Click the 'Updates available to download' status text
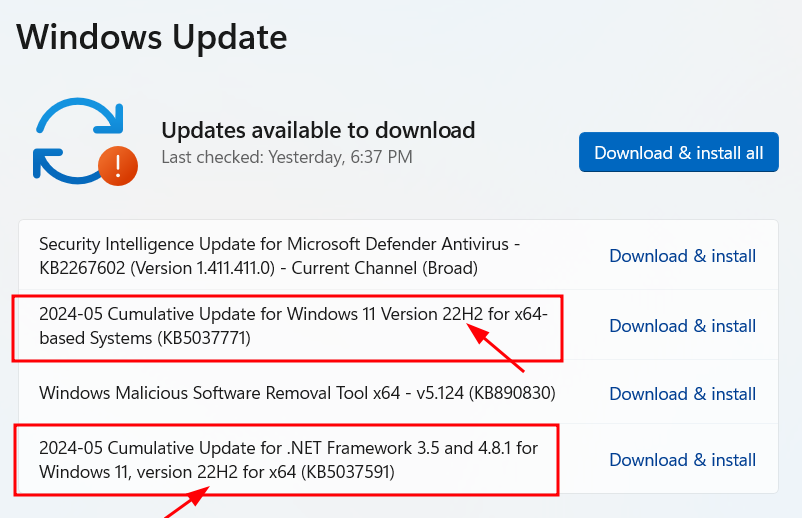The image size is (802, 518). (x=318, y=130)
